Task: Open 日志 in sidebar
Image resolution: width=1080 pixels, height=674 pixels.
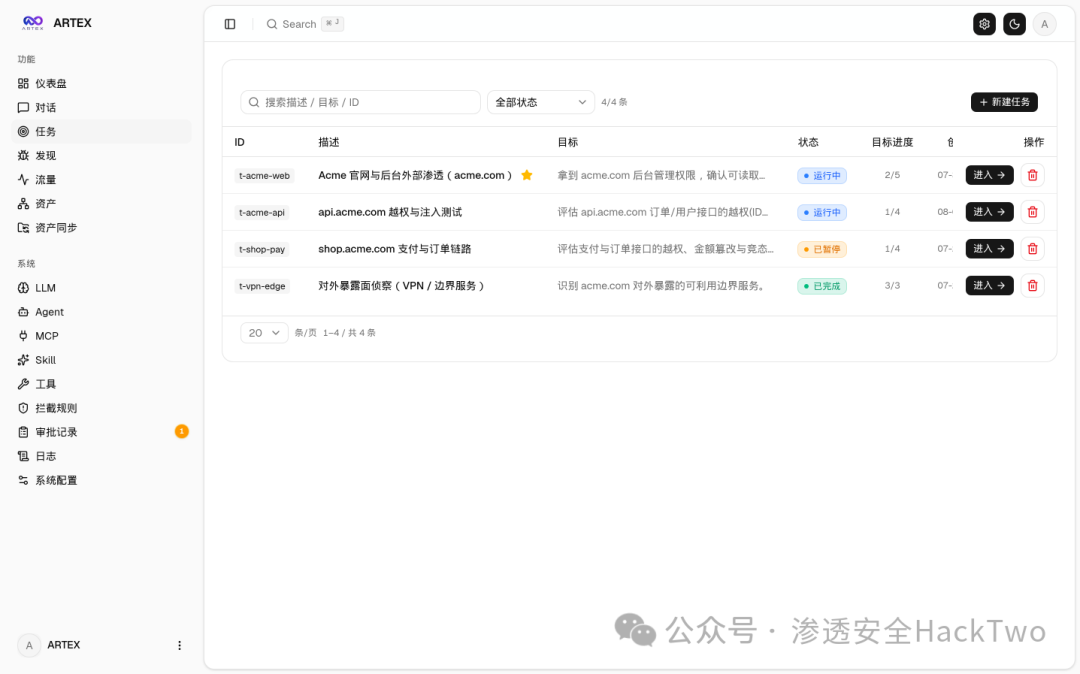Action: coord(101,456)
